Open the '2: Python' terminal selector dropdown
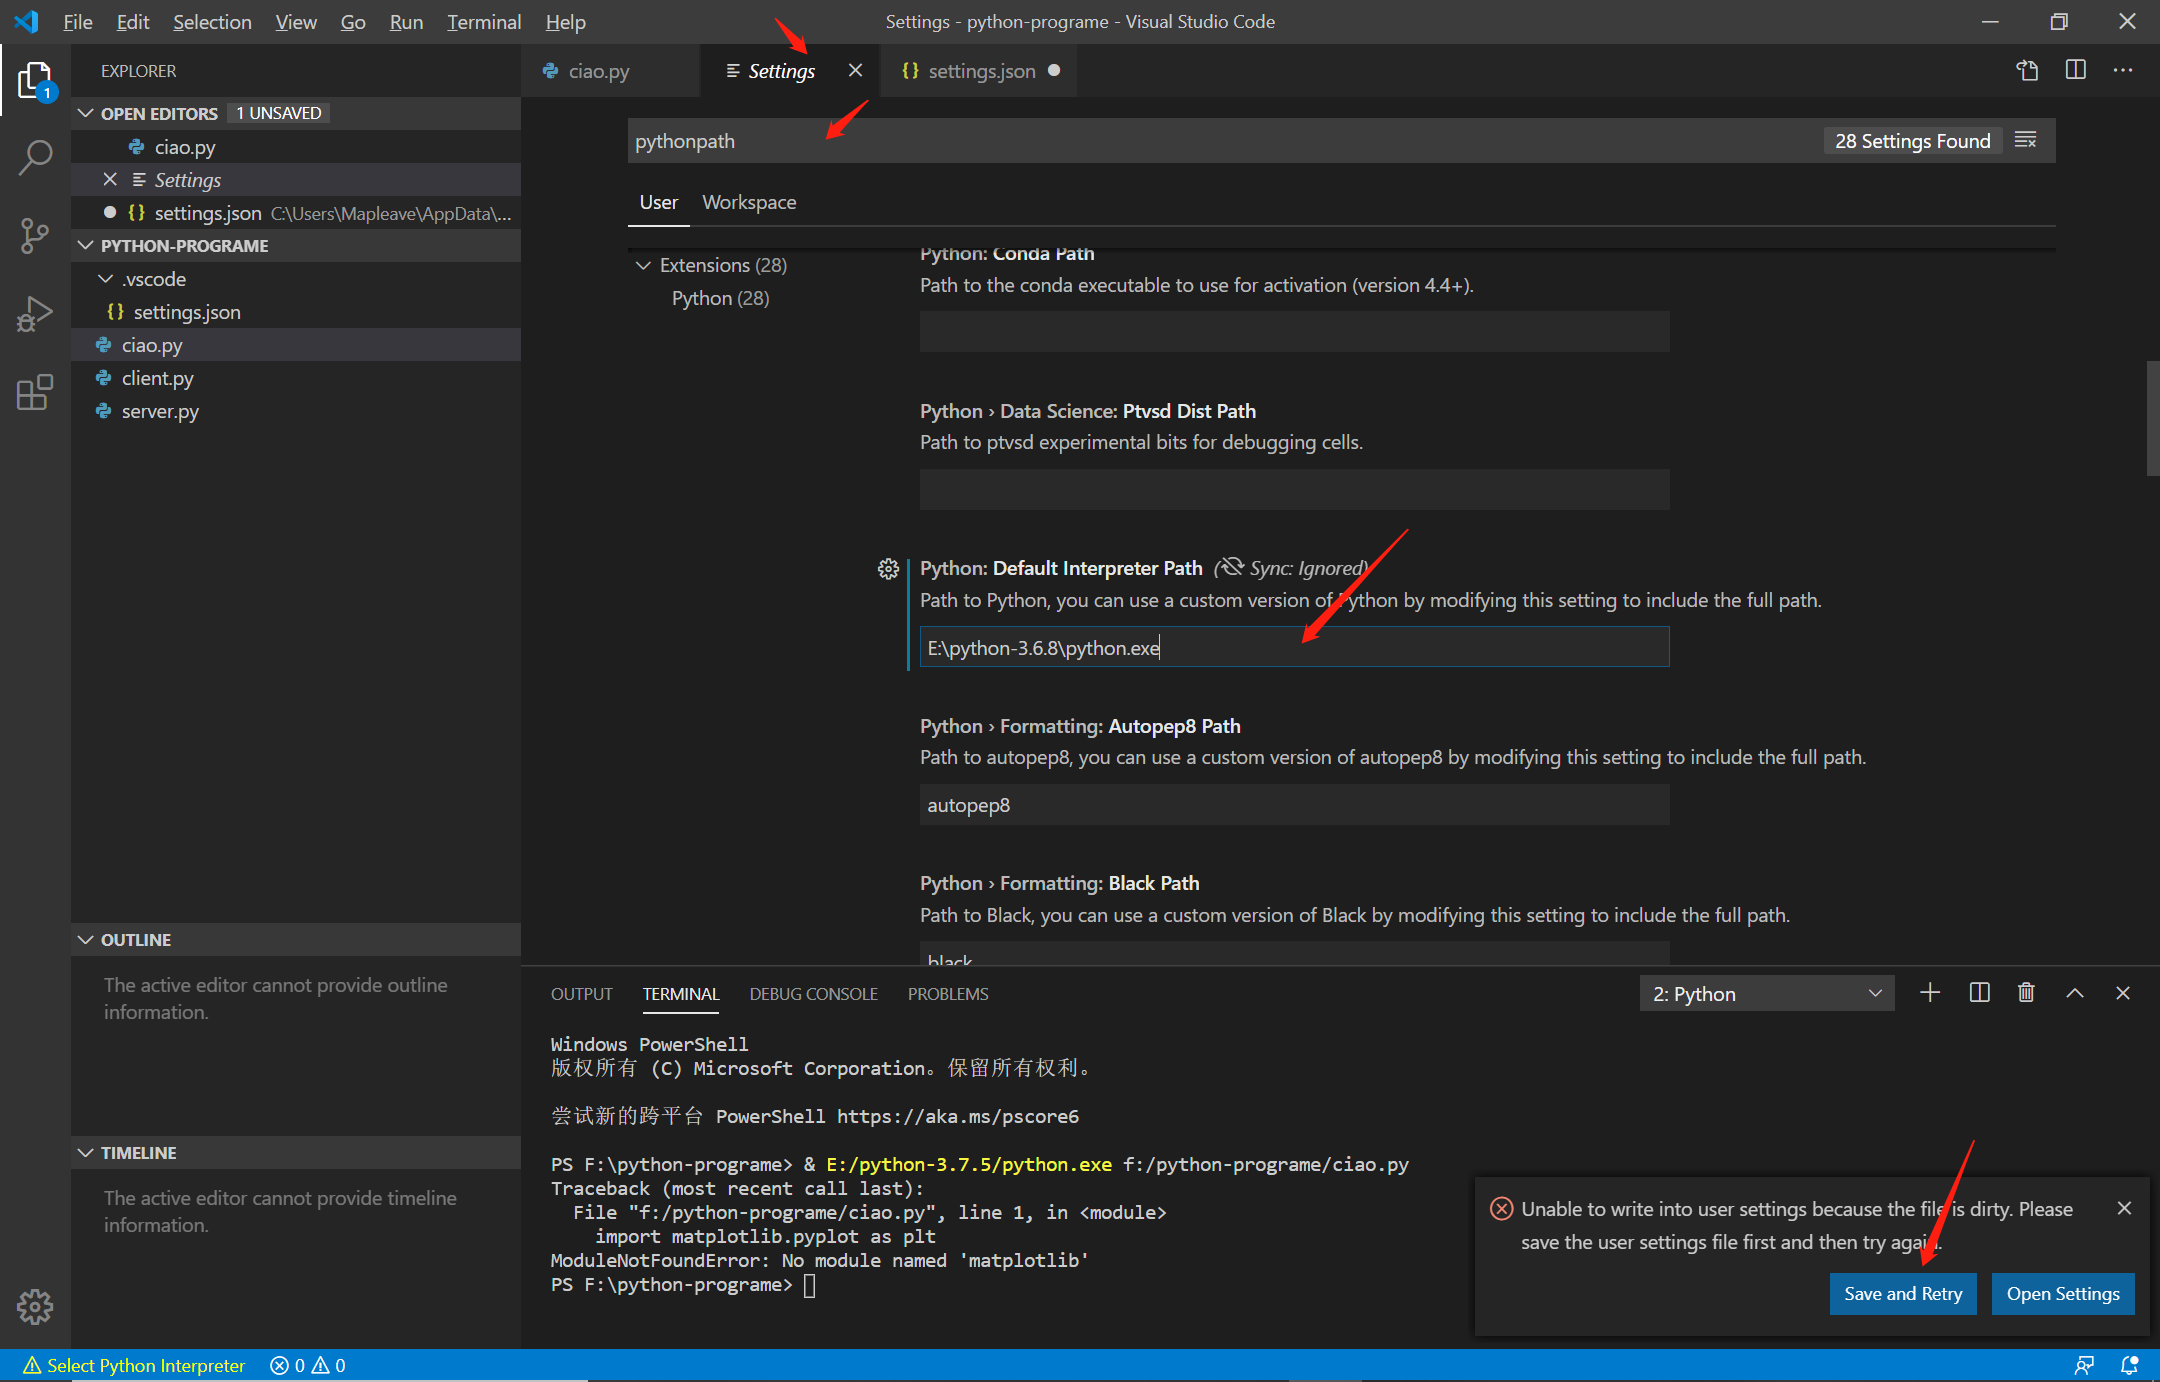2160x1382 pixels. (x=1766, y=992)
